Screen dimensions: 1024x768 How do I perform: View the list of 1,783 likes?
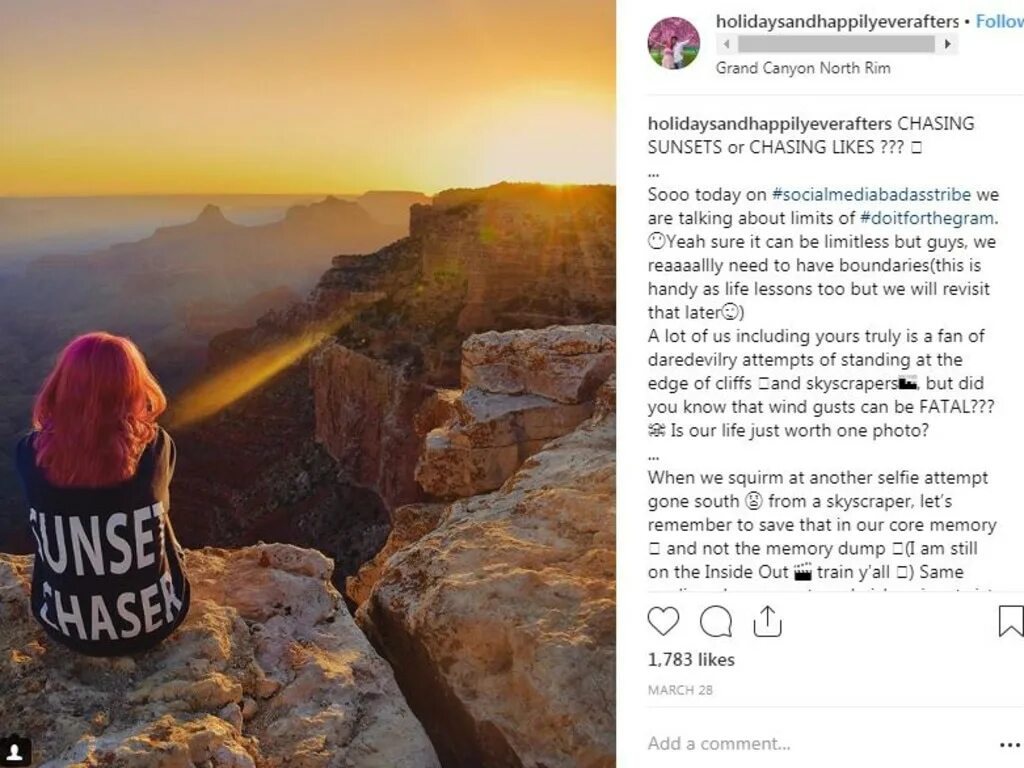click(691, 660)
